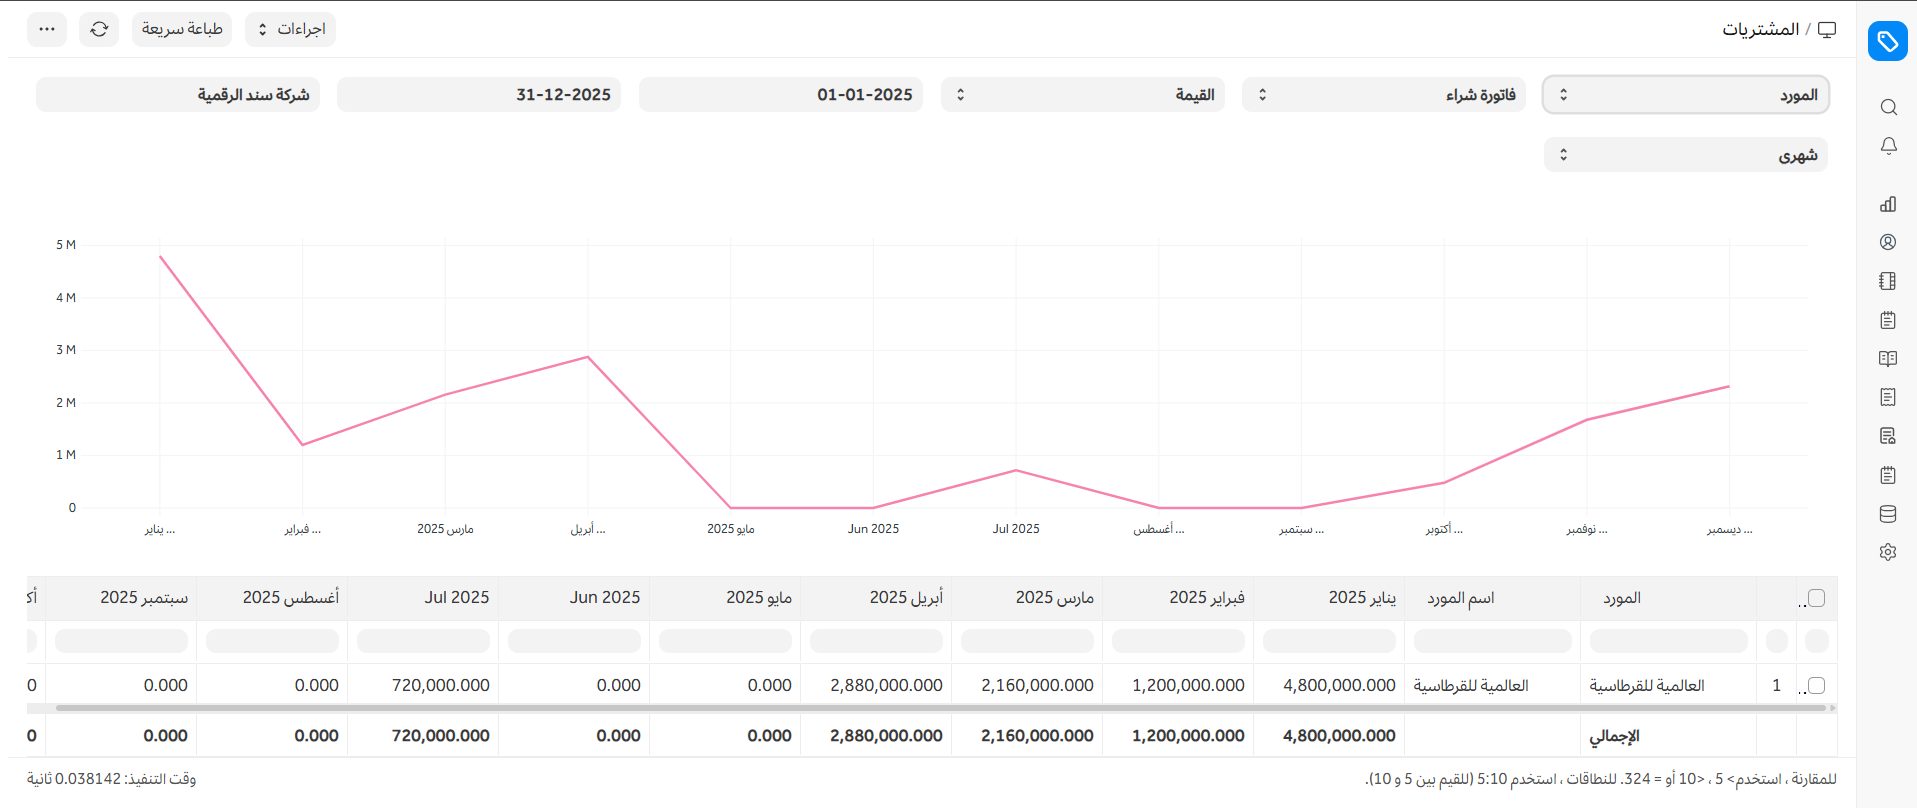Screen dimensions: 1917x808
Task: Expand the المورد filter dropdown
Action: click(x=1686, y=95)
